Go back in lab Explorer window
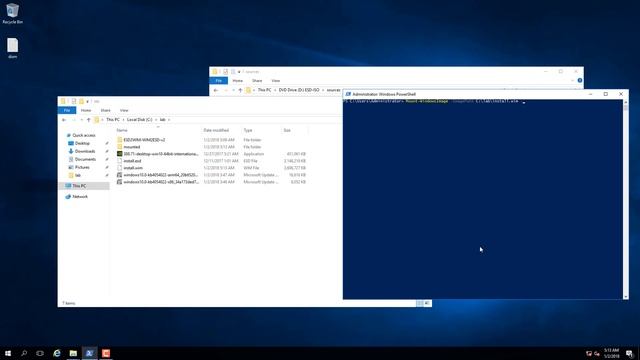 point(64,120)
